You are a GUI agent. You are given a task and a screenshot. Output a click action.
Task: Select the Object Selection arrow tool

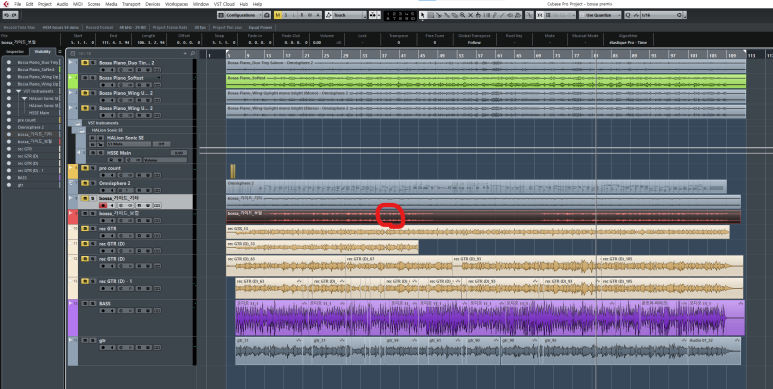pyautogui.click(x=422, y=15)
